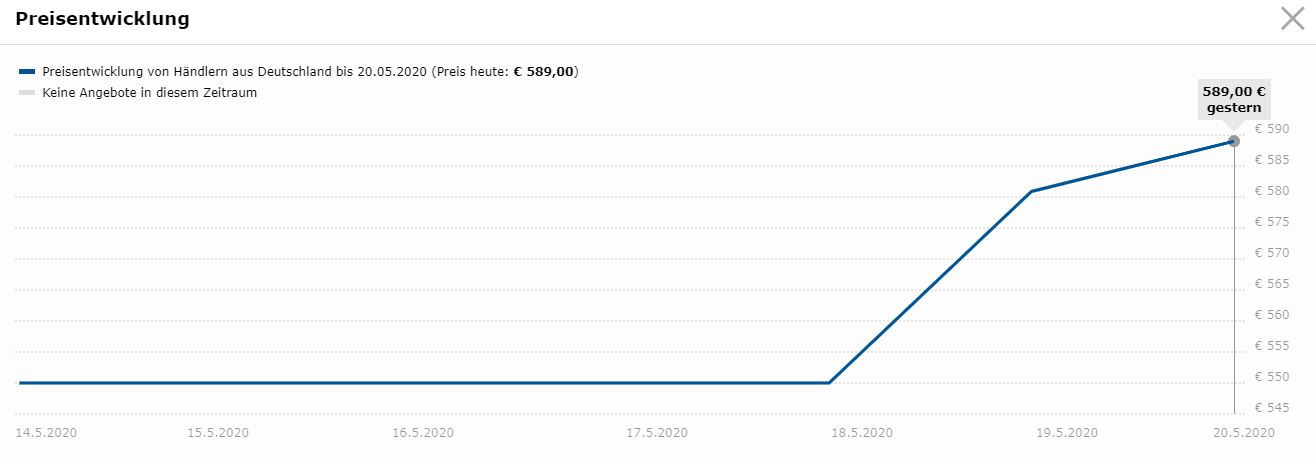
Task: Click the Preisentwicklung dialog title
Action: [x=102, y=19]
